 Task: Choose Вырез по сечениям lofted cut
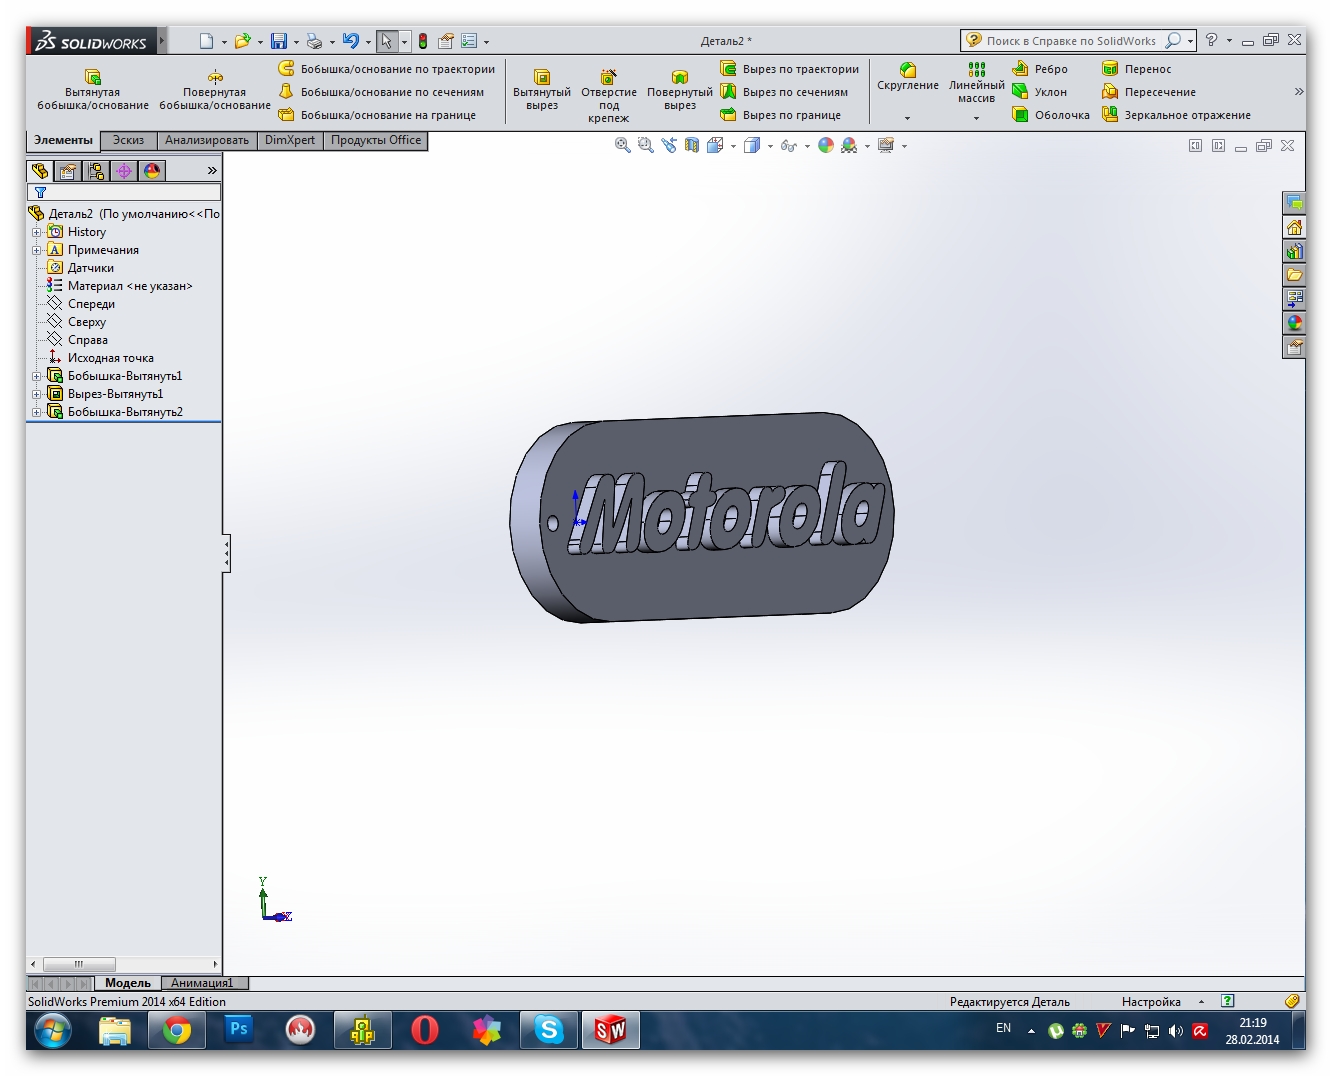point(784,92)
